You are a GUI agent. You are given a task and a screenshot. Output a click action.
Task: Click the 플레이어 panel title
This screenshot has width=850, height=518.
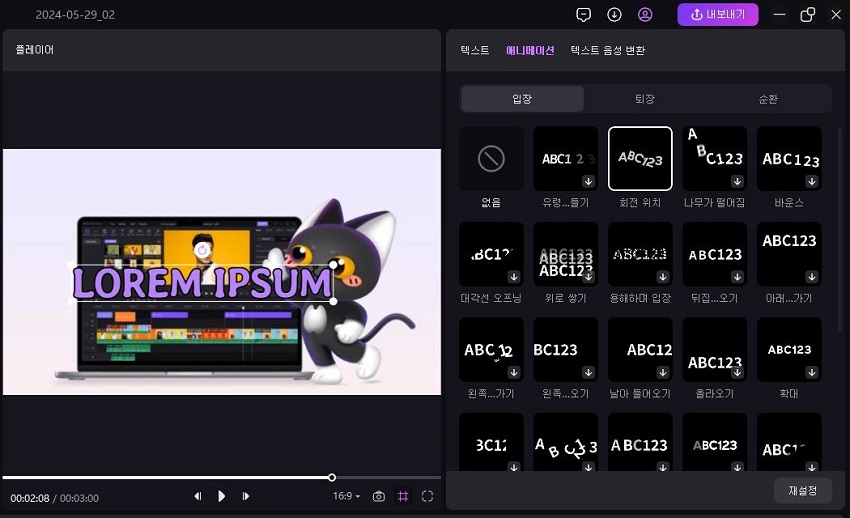(x=35, y=50)
